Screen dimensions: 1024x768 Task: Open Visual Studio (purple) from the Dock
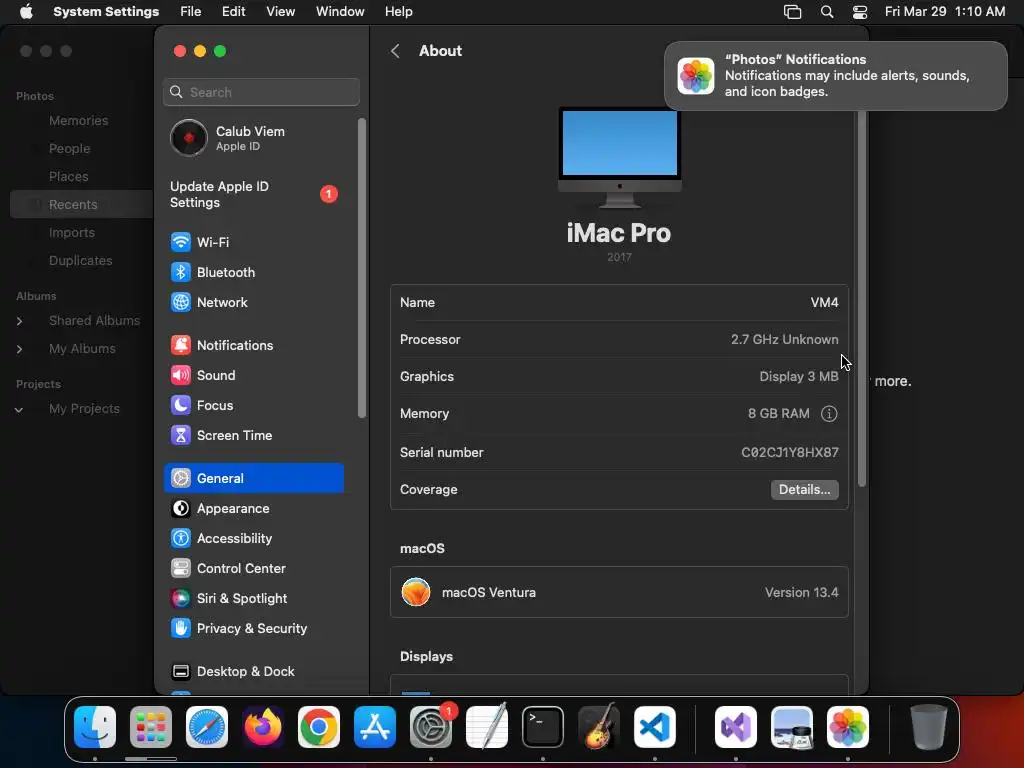coord(736,727)
